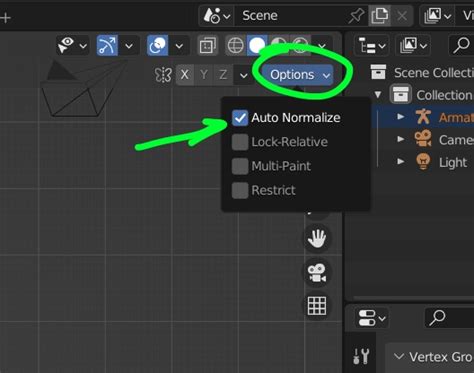This screenshot has width=474, height=373.
Task: Expand the visibility filter dropdown arrow
Action: tap(83, 46)
